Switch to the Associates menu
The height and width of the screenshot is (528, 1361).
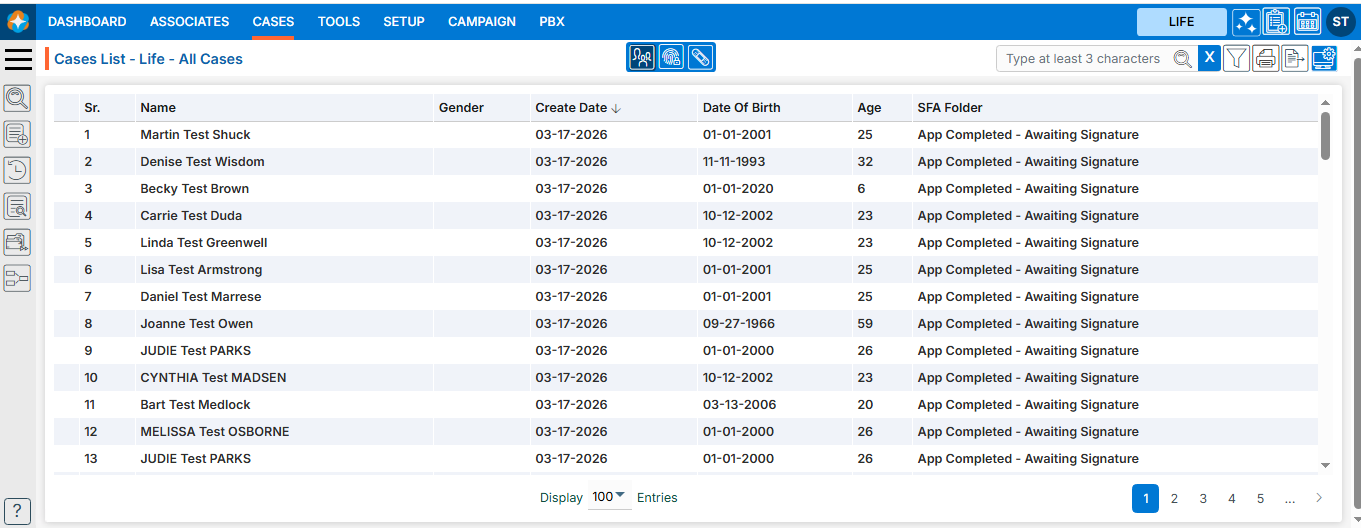coord(189,21)
